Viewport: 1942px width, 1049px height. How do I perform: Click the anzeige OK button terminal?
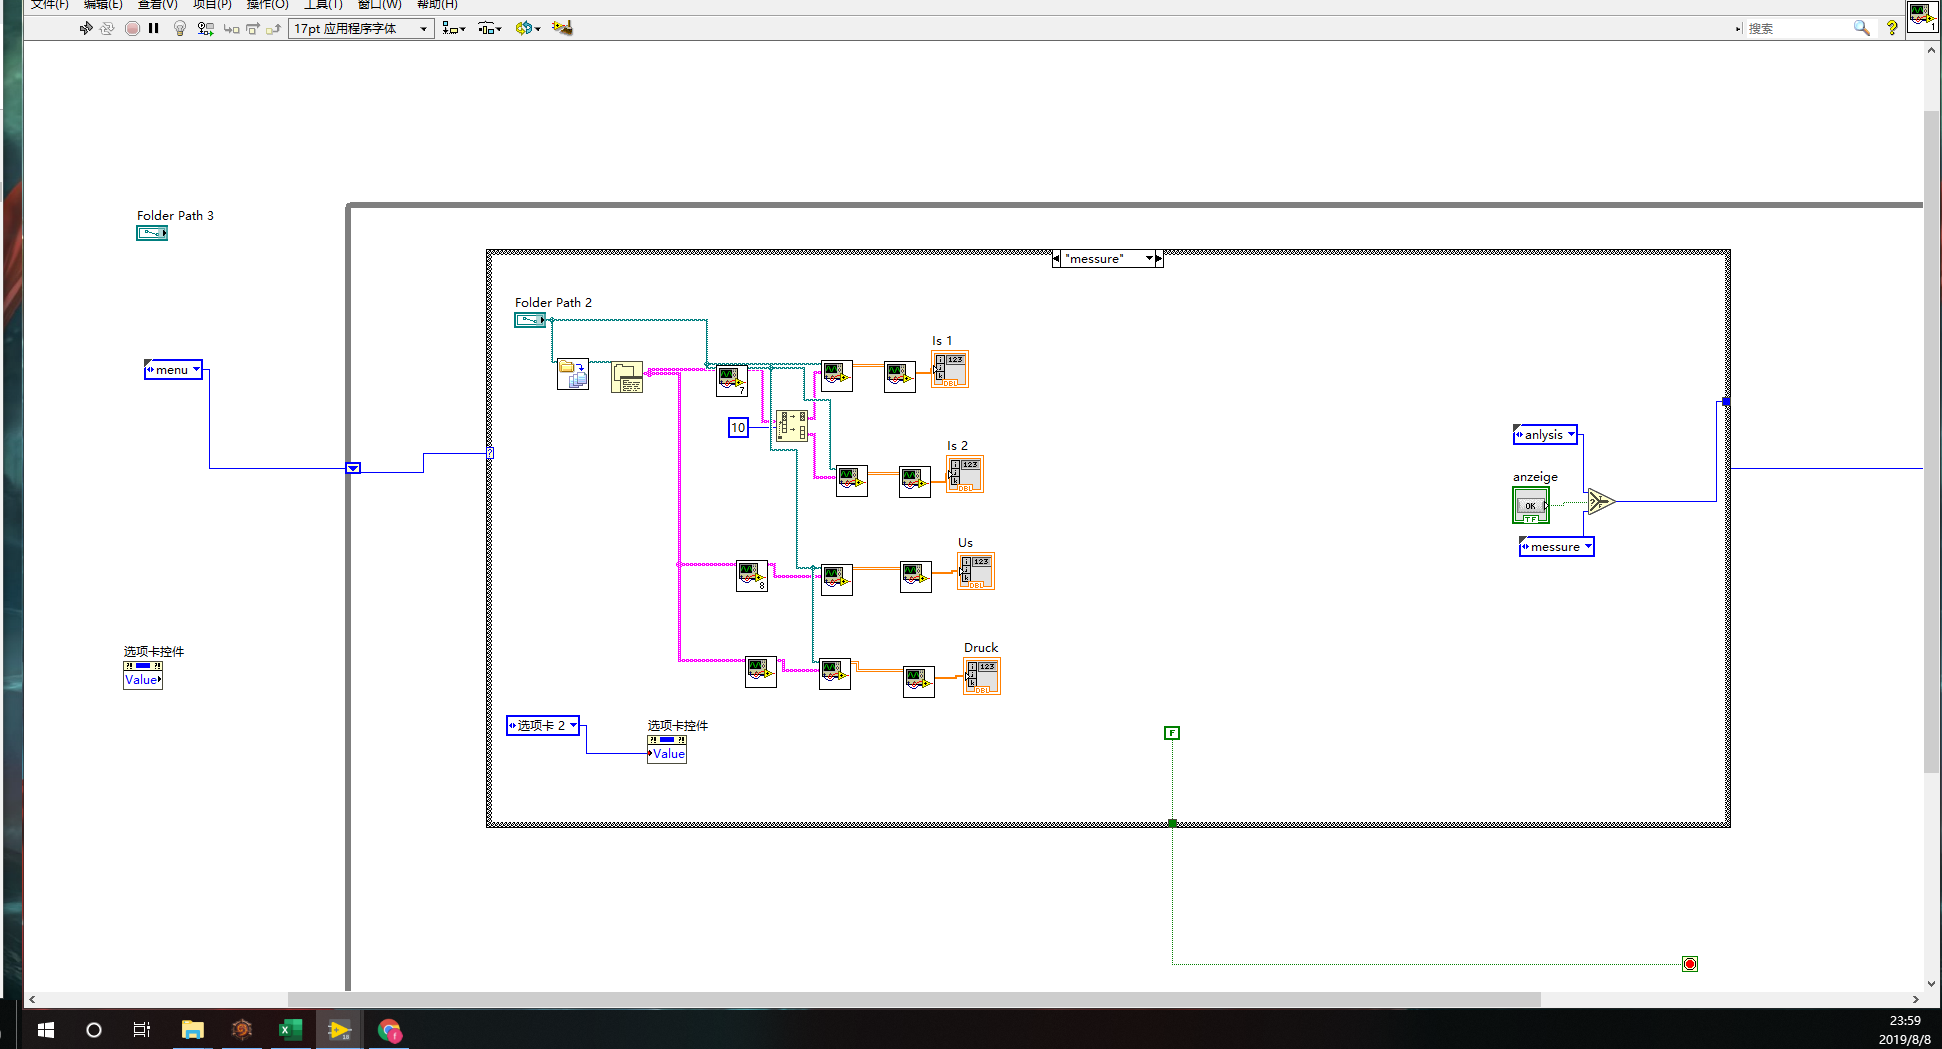point(1531,506)
